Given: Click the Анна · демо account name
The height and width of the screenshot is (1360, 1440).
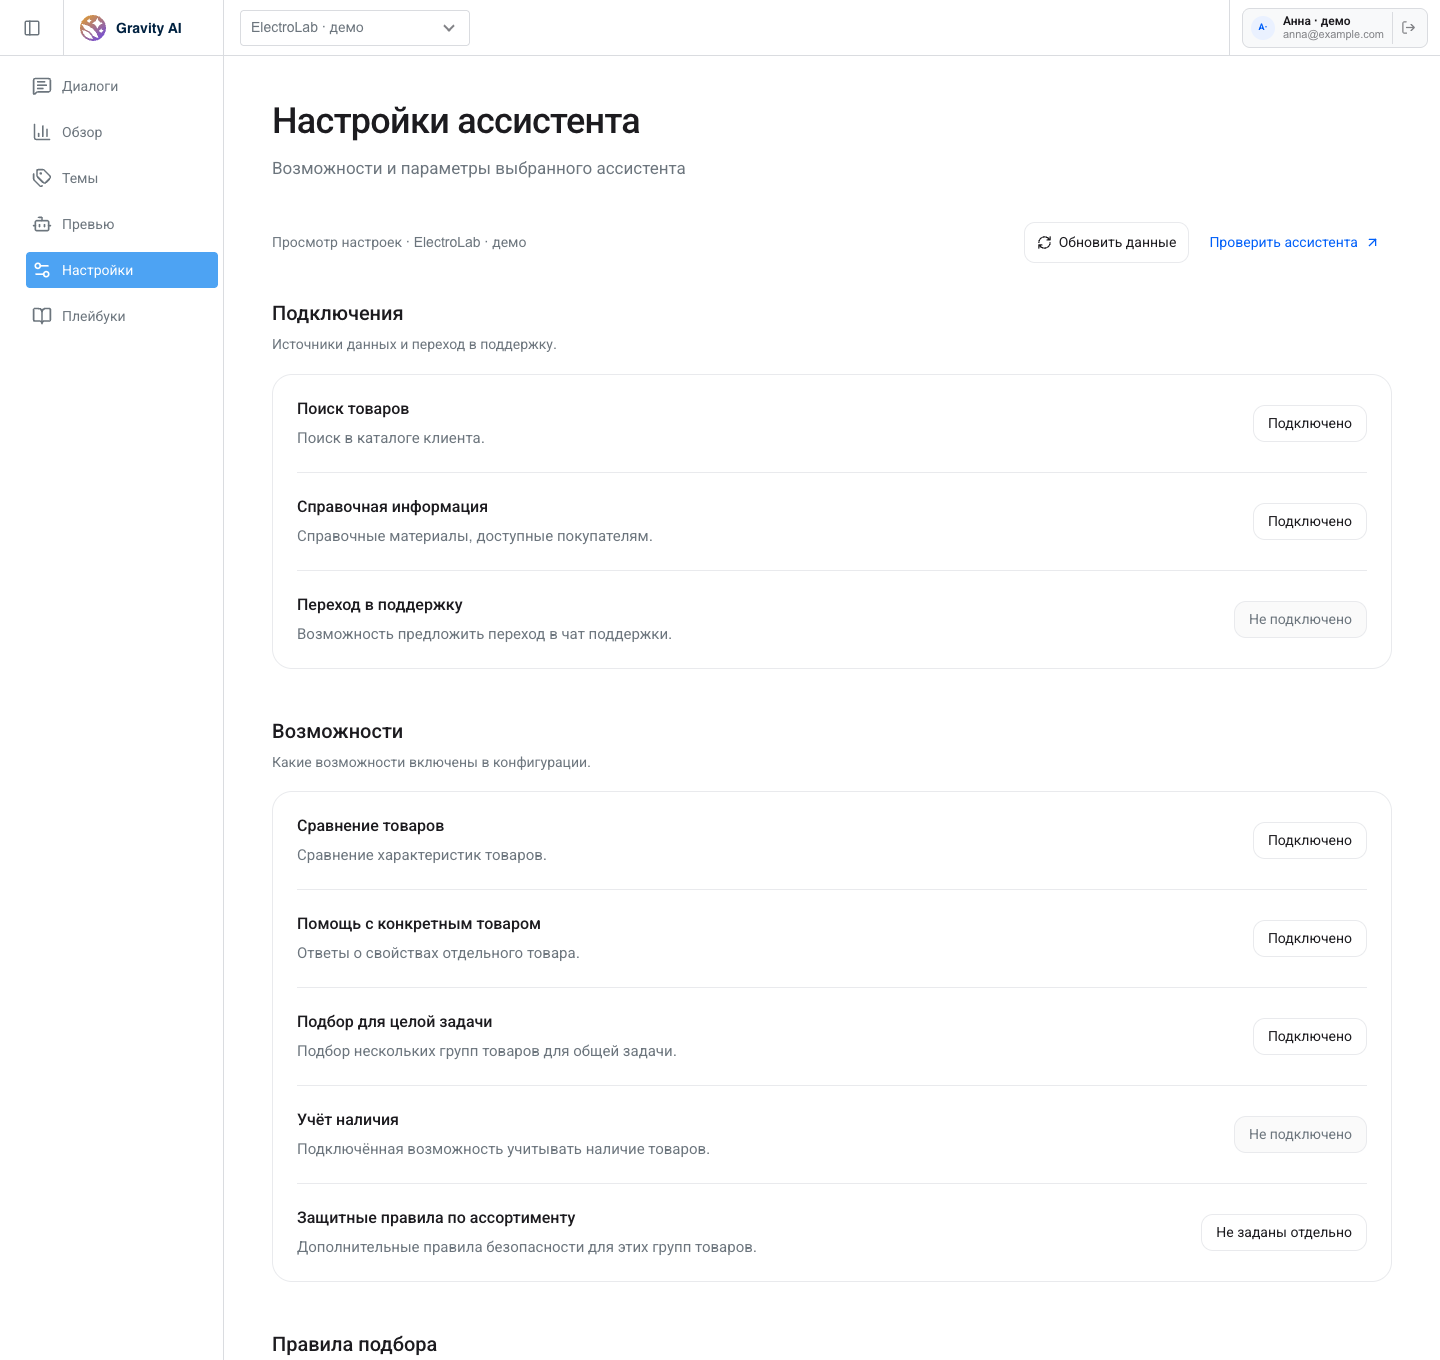Looking at the screenshot, I should (x=1316, y=21).
